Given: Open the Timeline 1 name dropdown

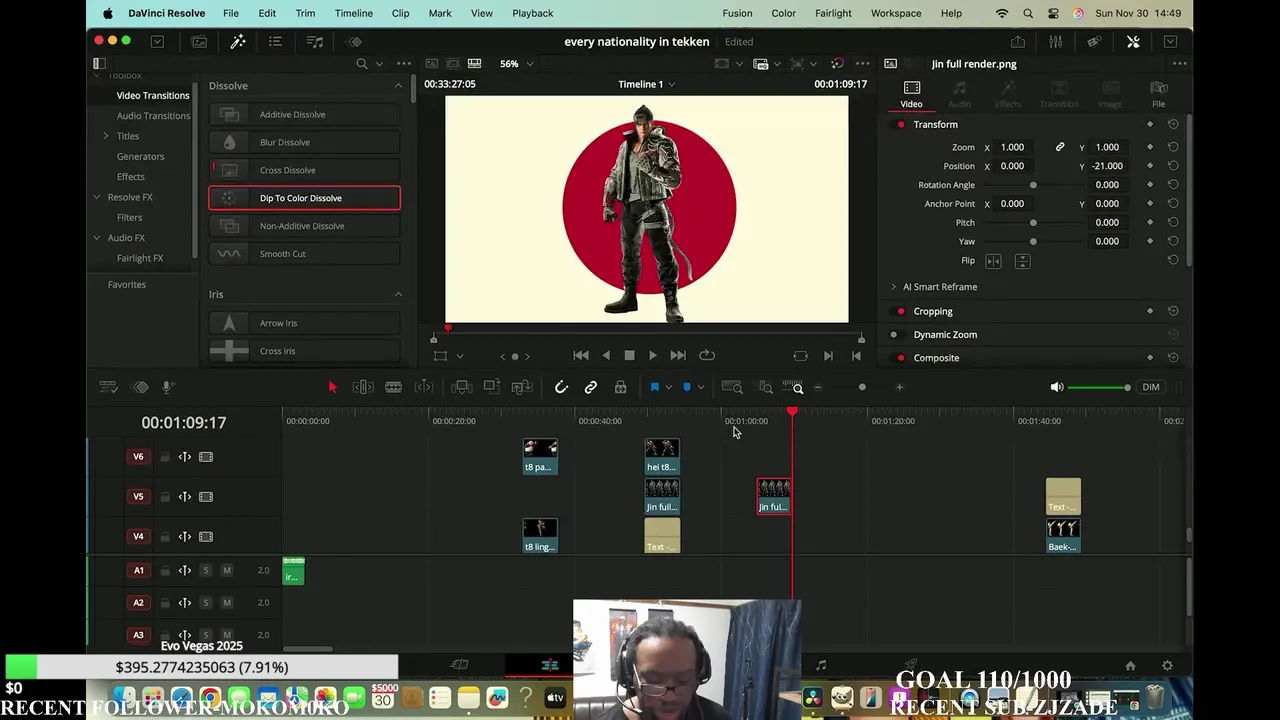Looking at the screenshot, I should [646, 84].
